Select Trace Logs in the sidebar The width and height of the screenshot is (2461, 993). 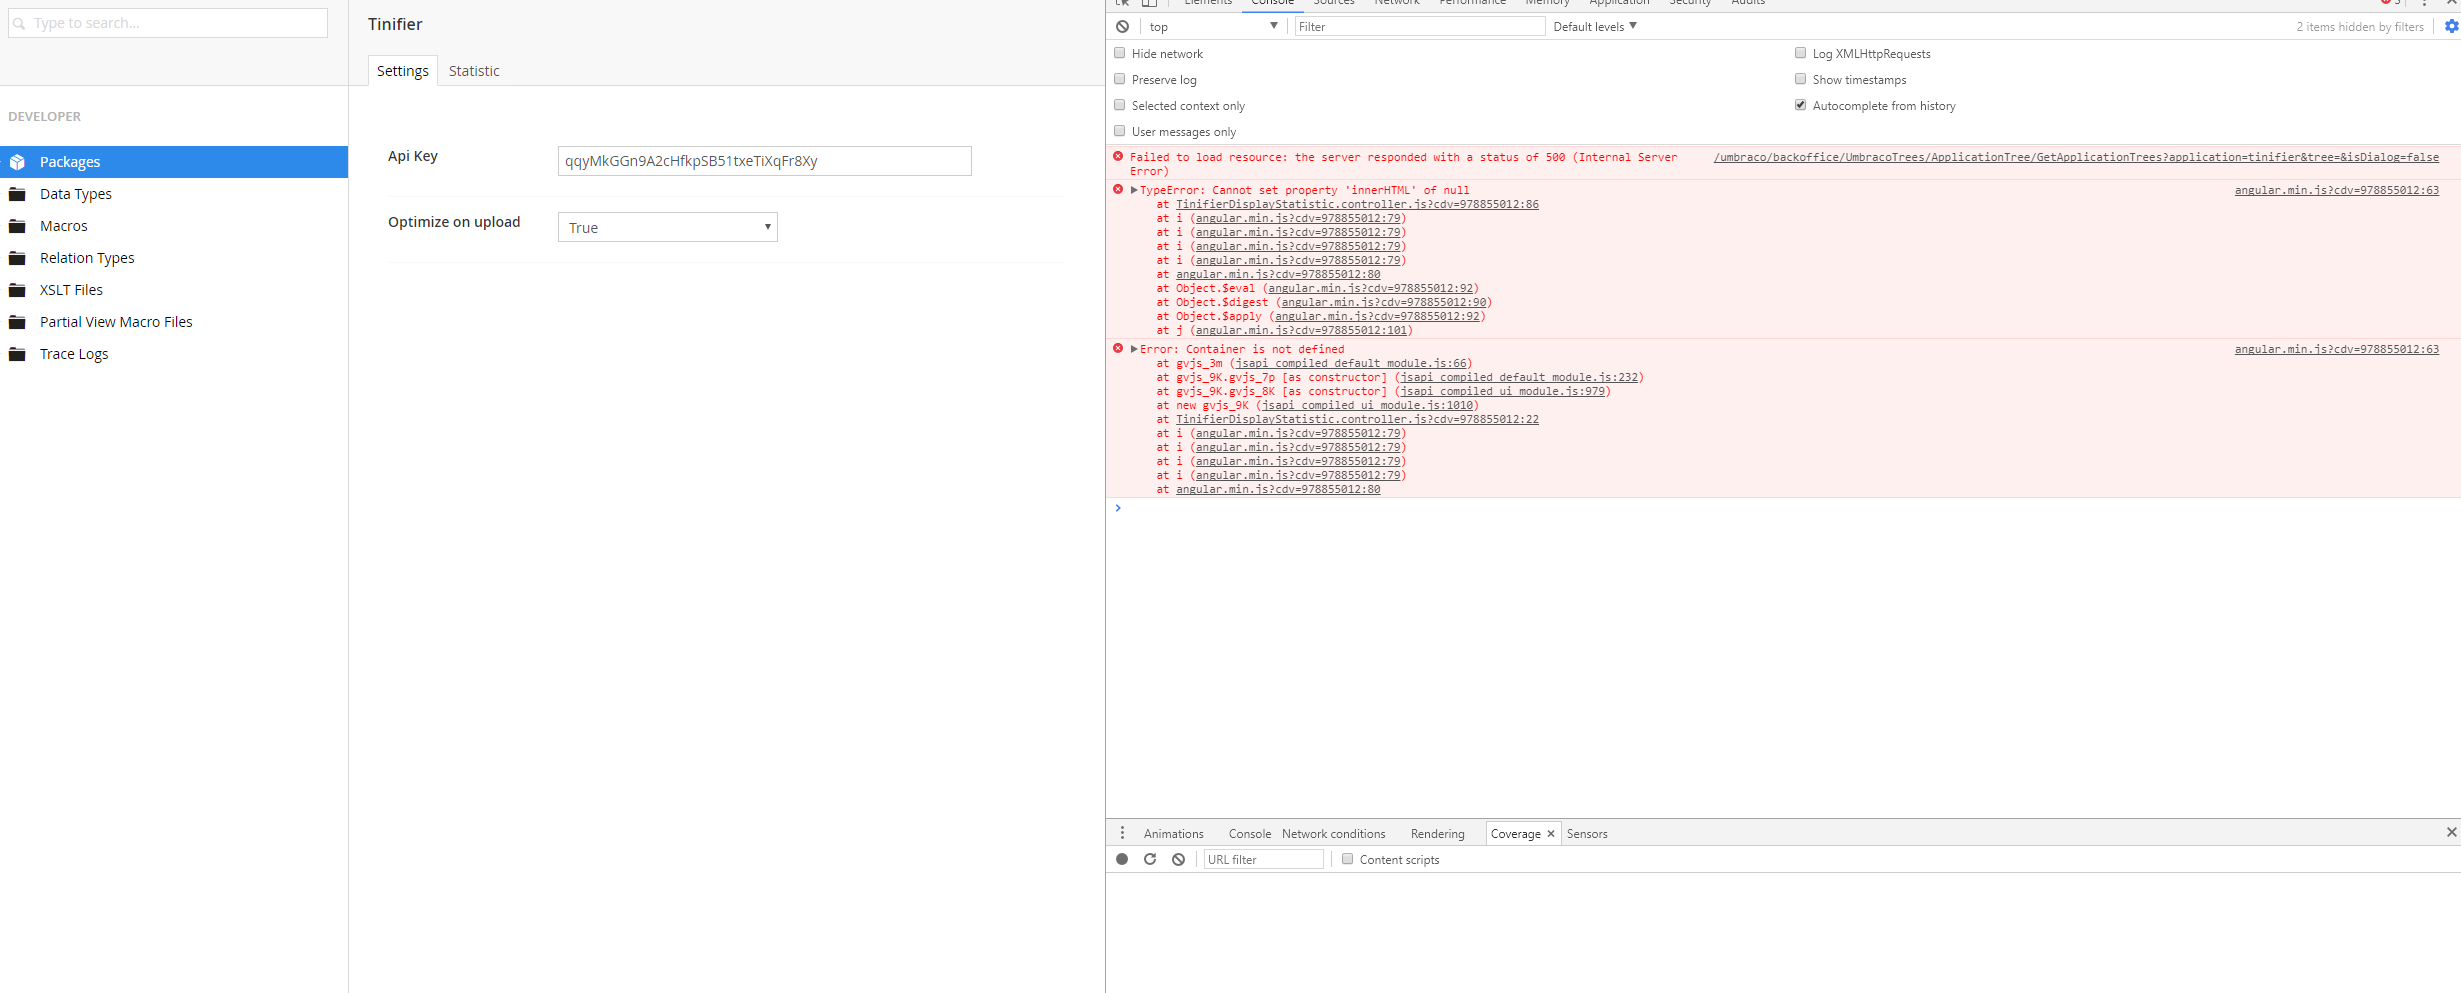point(74,354)
